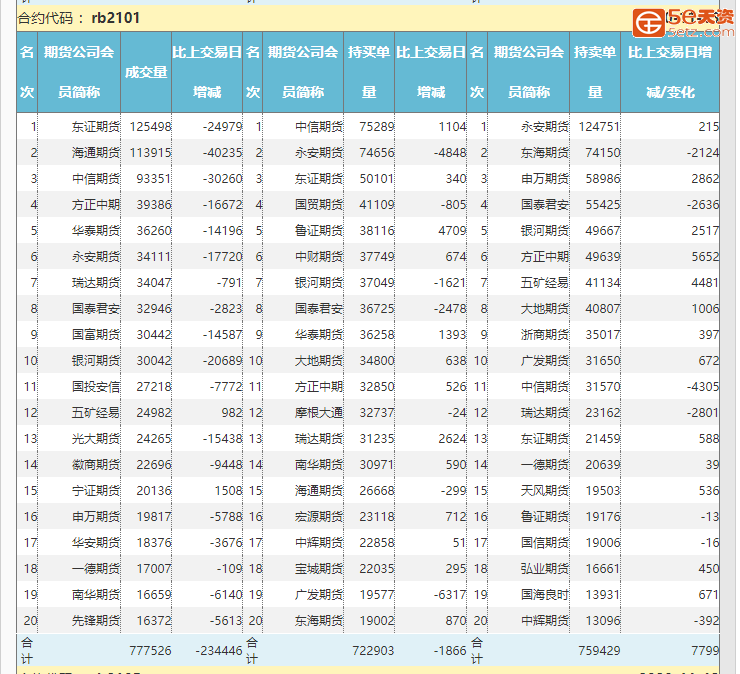Select 宏源期货 in long rank 16

(x=319, y=516)
